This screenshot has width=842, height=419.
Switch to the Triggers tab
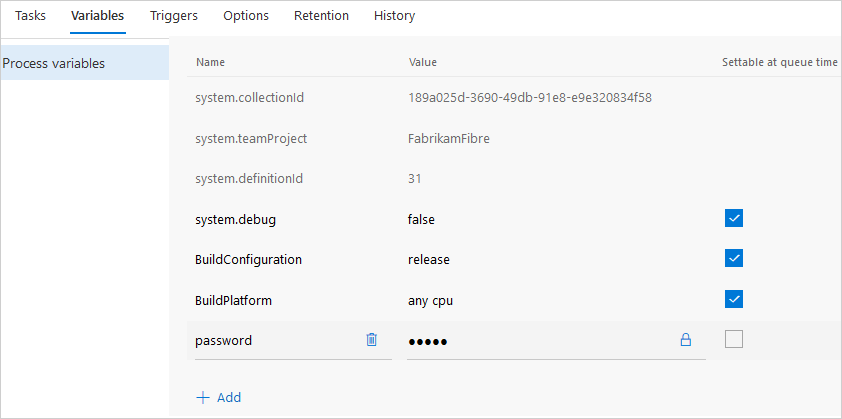(x=173, y=16)
